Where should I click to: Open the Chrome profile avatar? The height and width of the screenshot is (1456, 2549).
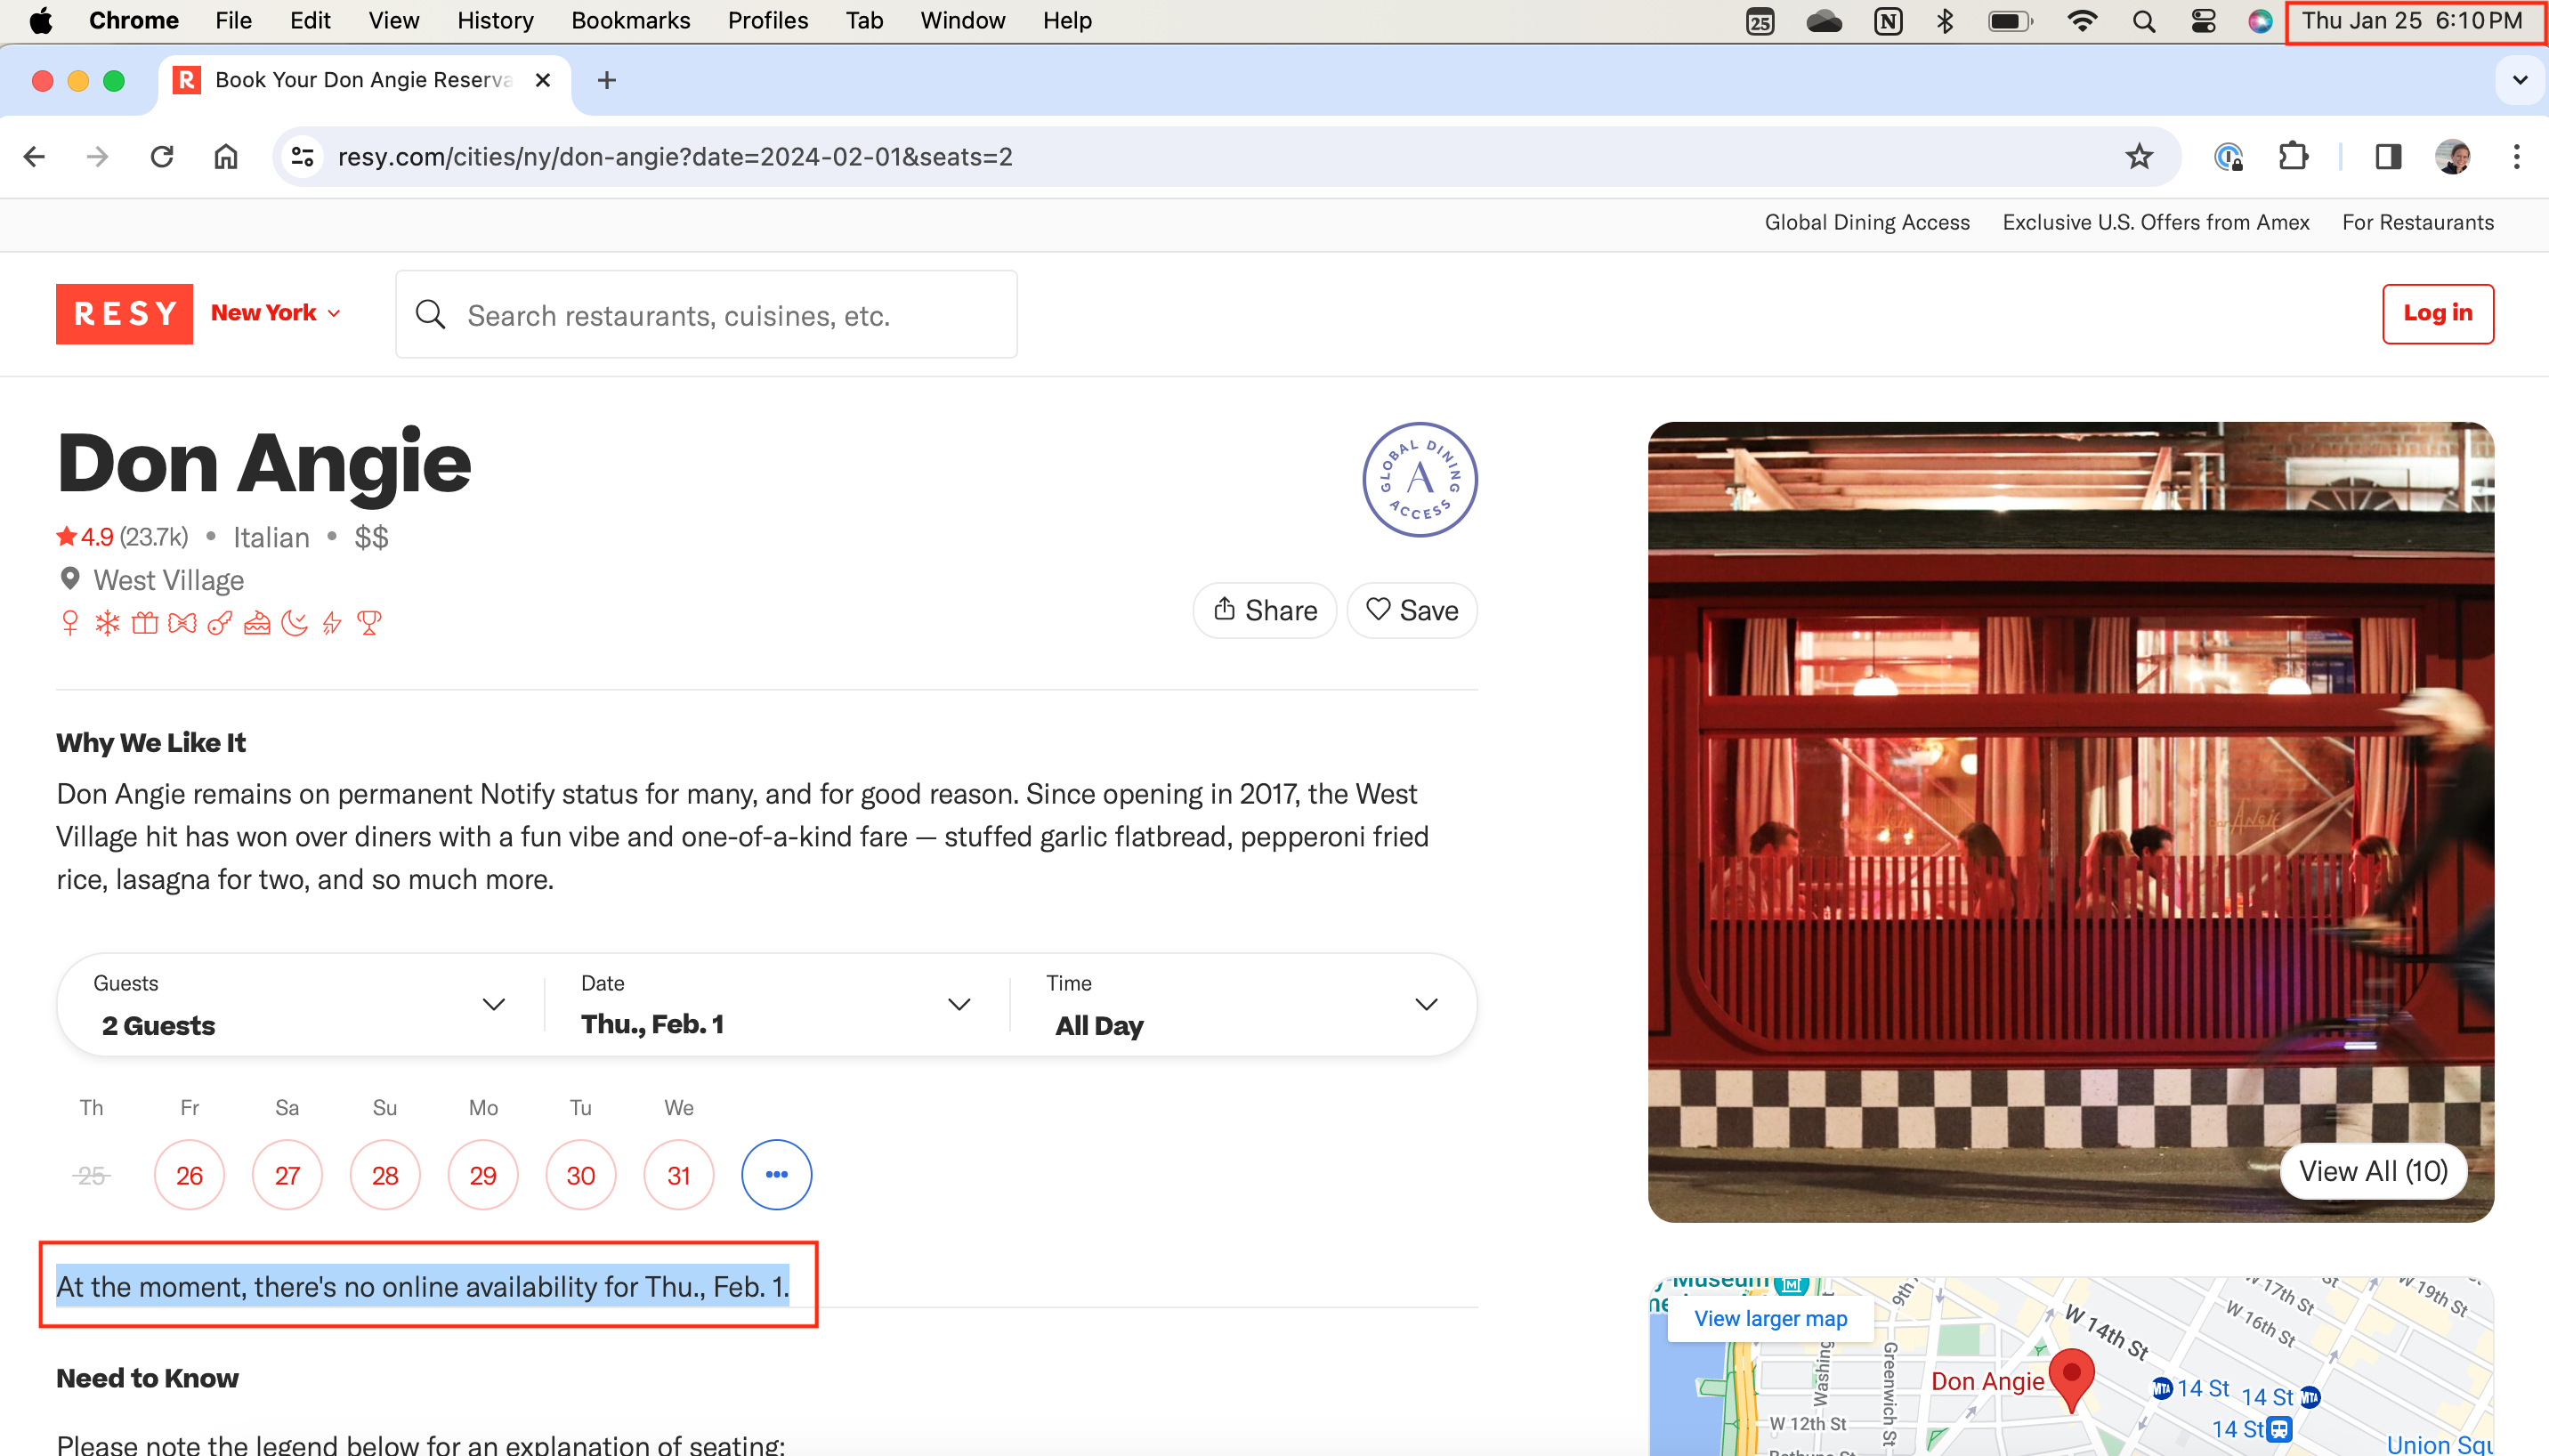click(2453, 157)
